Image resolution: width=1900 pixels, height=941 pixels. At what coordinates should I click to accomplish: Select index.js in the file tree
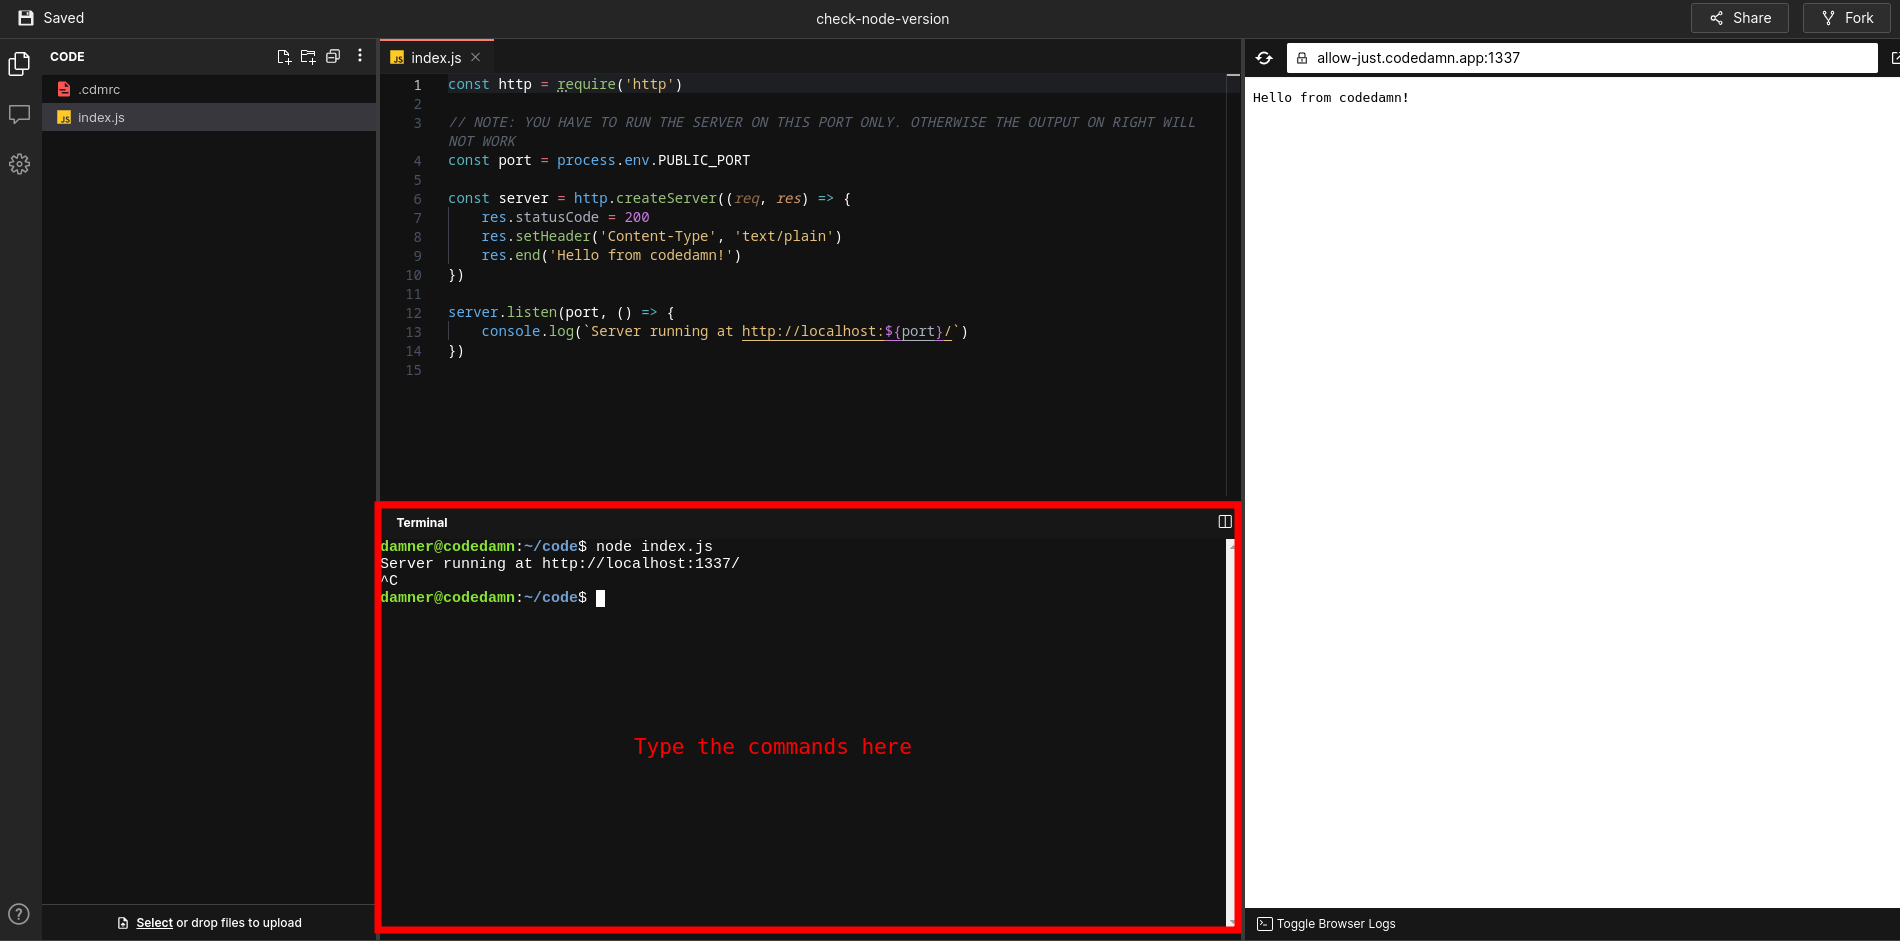coord(102,117)
